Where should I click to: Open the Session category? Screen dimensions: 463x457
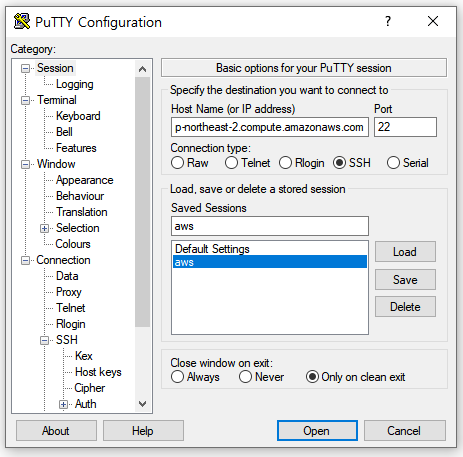[55, 68]
